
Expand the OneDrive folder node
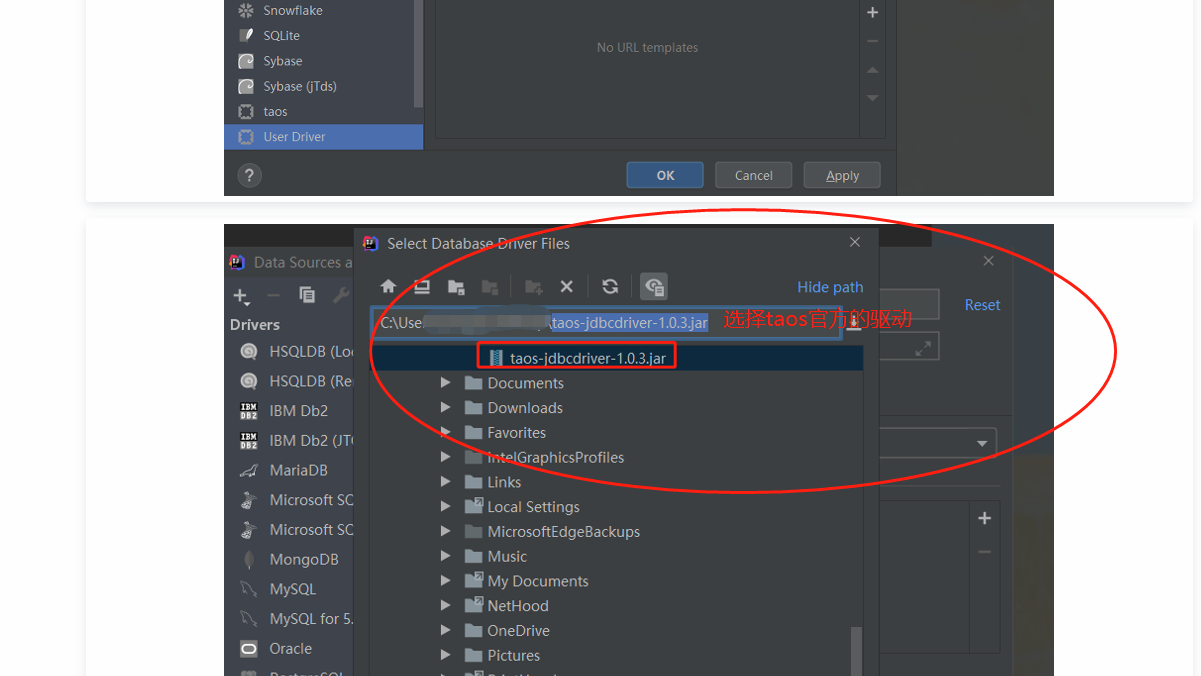[x=446, y=631]
